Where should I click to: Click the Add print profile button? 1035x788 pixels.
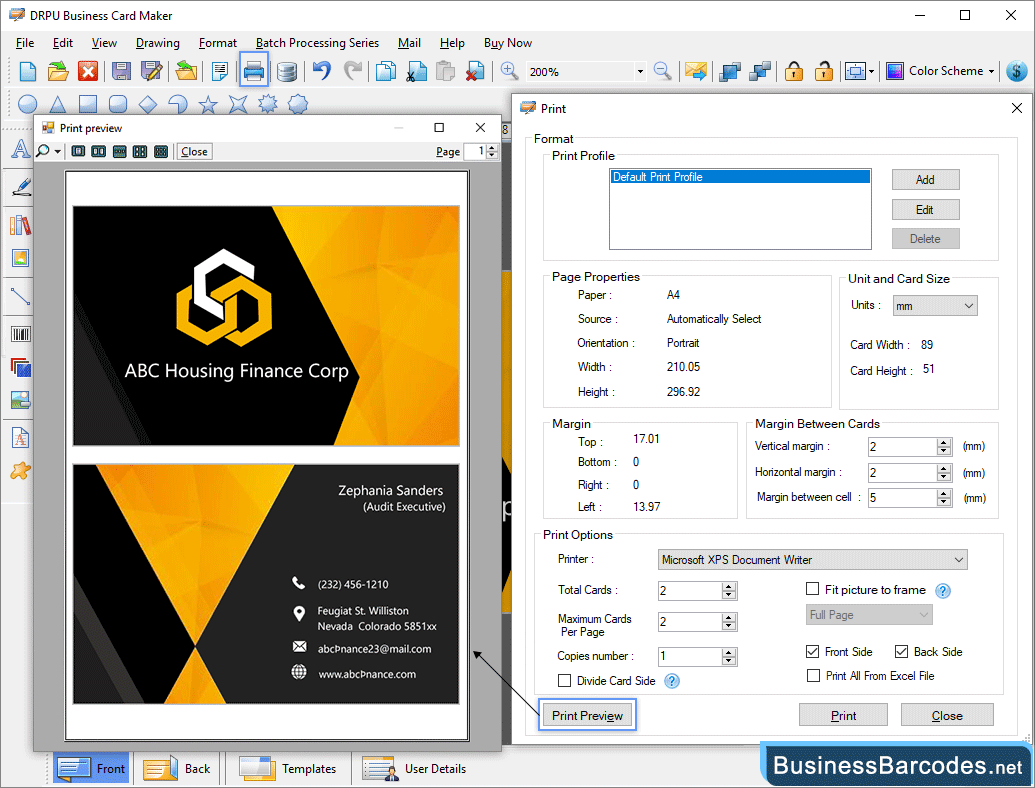[925, 180]
